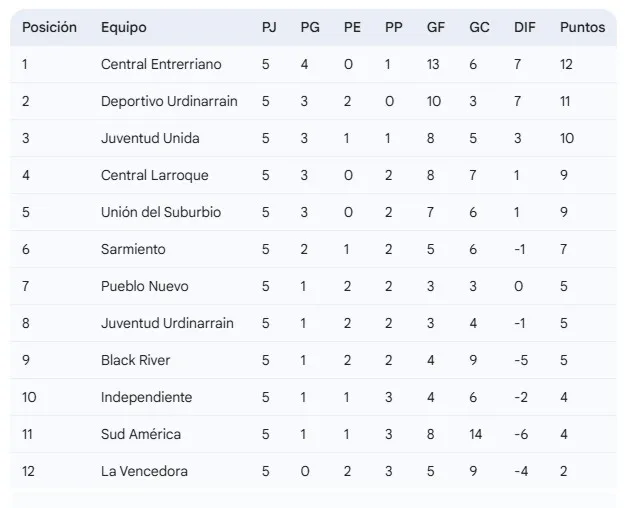Open Central Larroque team row
This screenshot has width=625, height=508.
click(x=155, y=176)
